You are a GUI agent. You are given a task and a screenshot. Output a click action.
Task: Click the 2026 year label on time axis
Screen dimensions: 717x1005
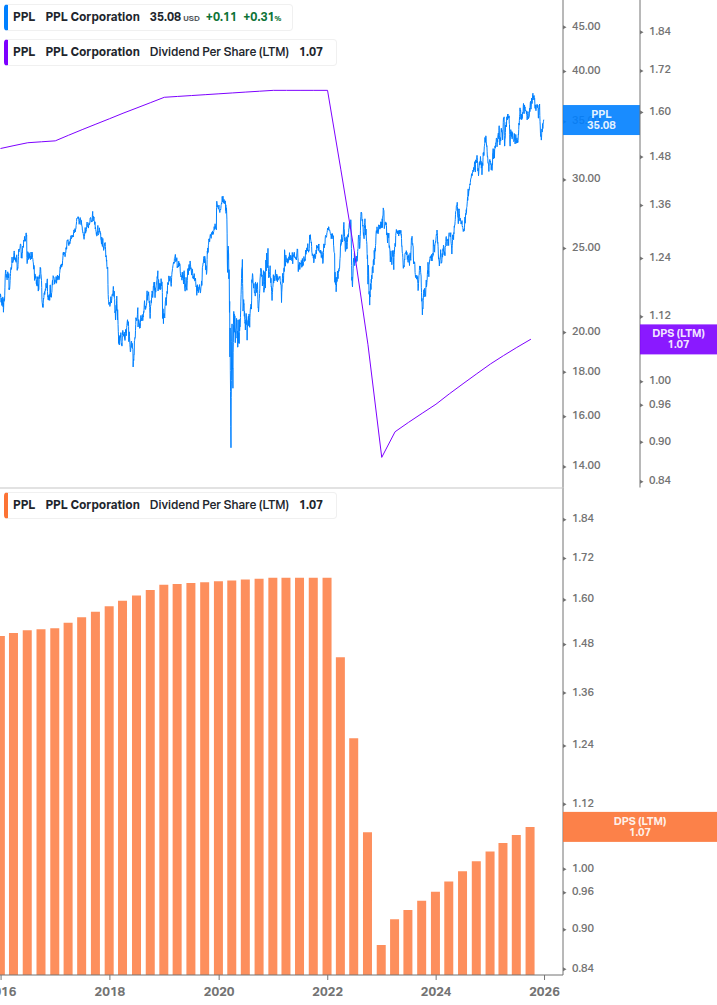(x=545, y=992)
